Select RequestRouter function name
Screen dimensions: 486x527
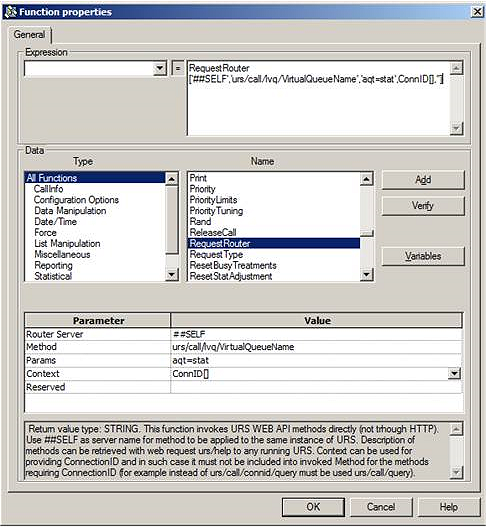point(274,243)
